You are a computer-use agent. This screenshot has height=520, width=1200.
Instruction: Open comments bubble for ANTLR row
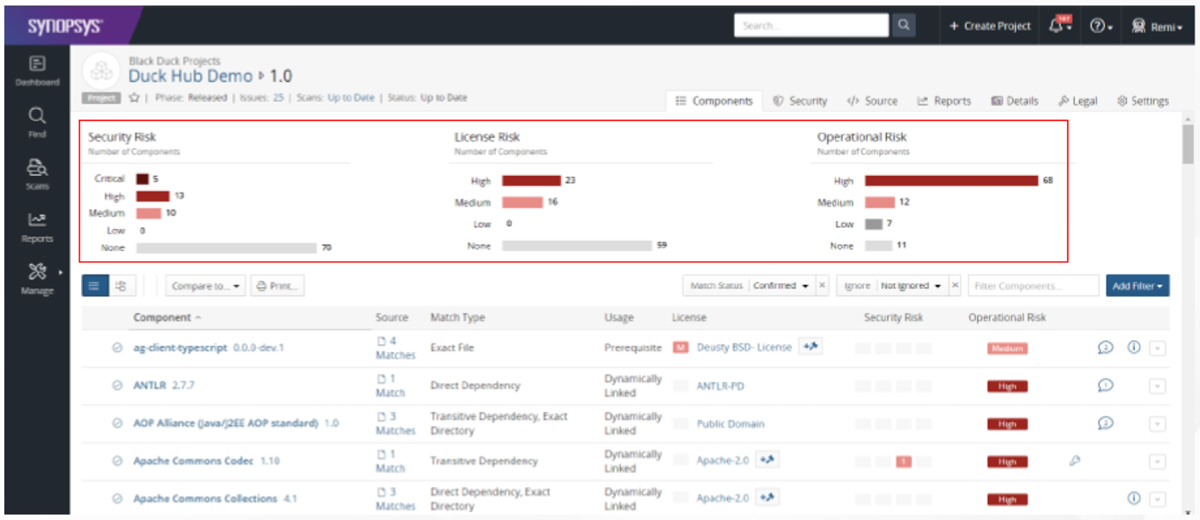coord(1105,385)
